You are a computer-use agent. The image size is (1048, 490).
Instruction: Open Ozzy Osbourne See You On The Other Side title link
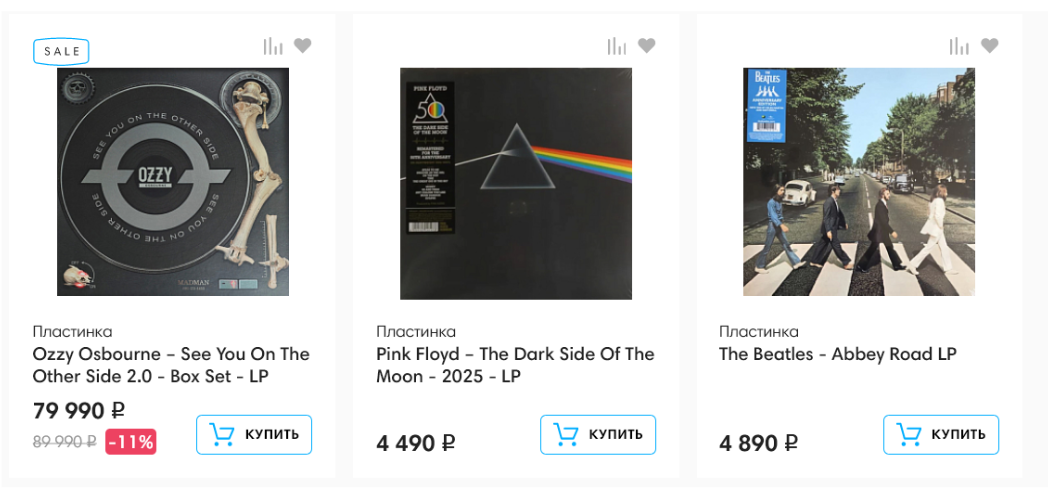click(x=171, y=365)
